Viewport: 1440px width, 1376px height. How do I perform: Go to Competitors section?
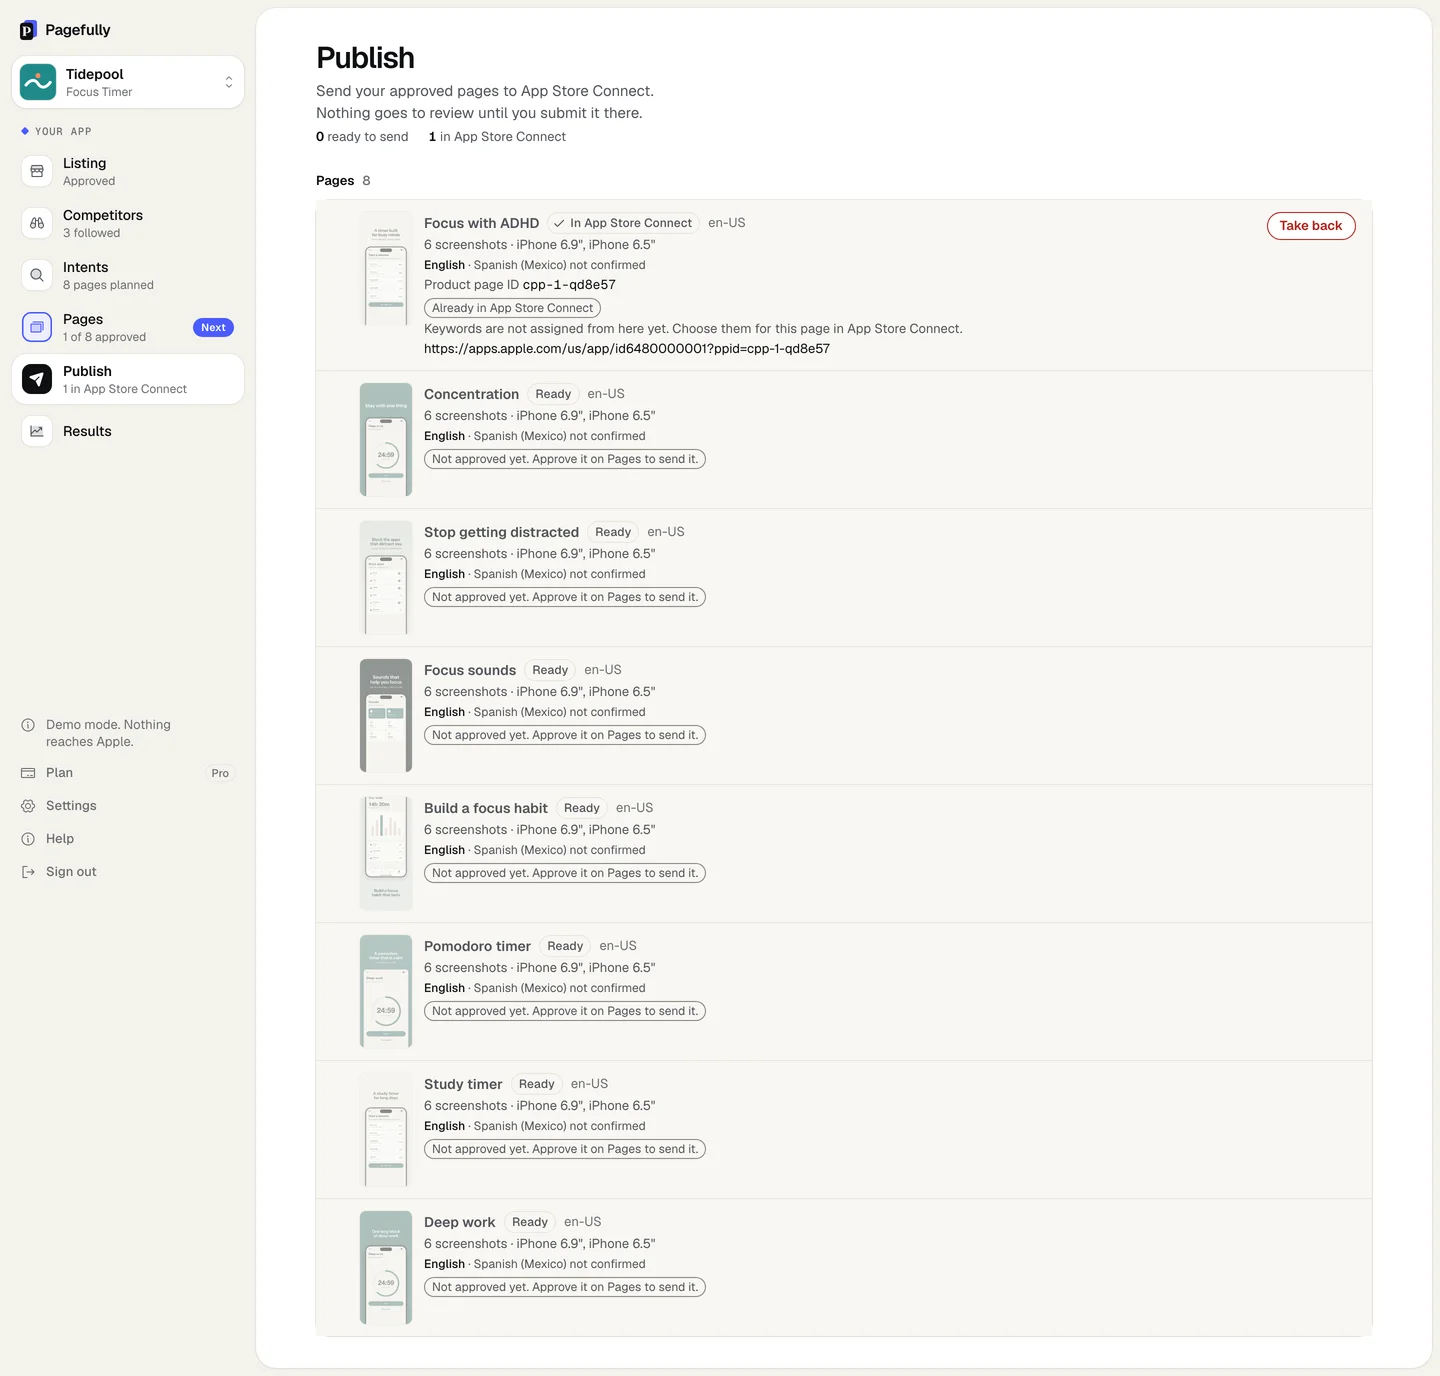click(x=128, y=223)
